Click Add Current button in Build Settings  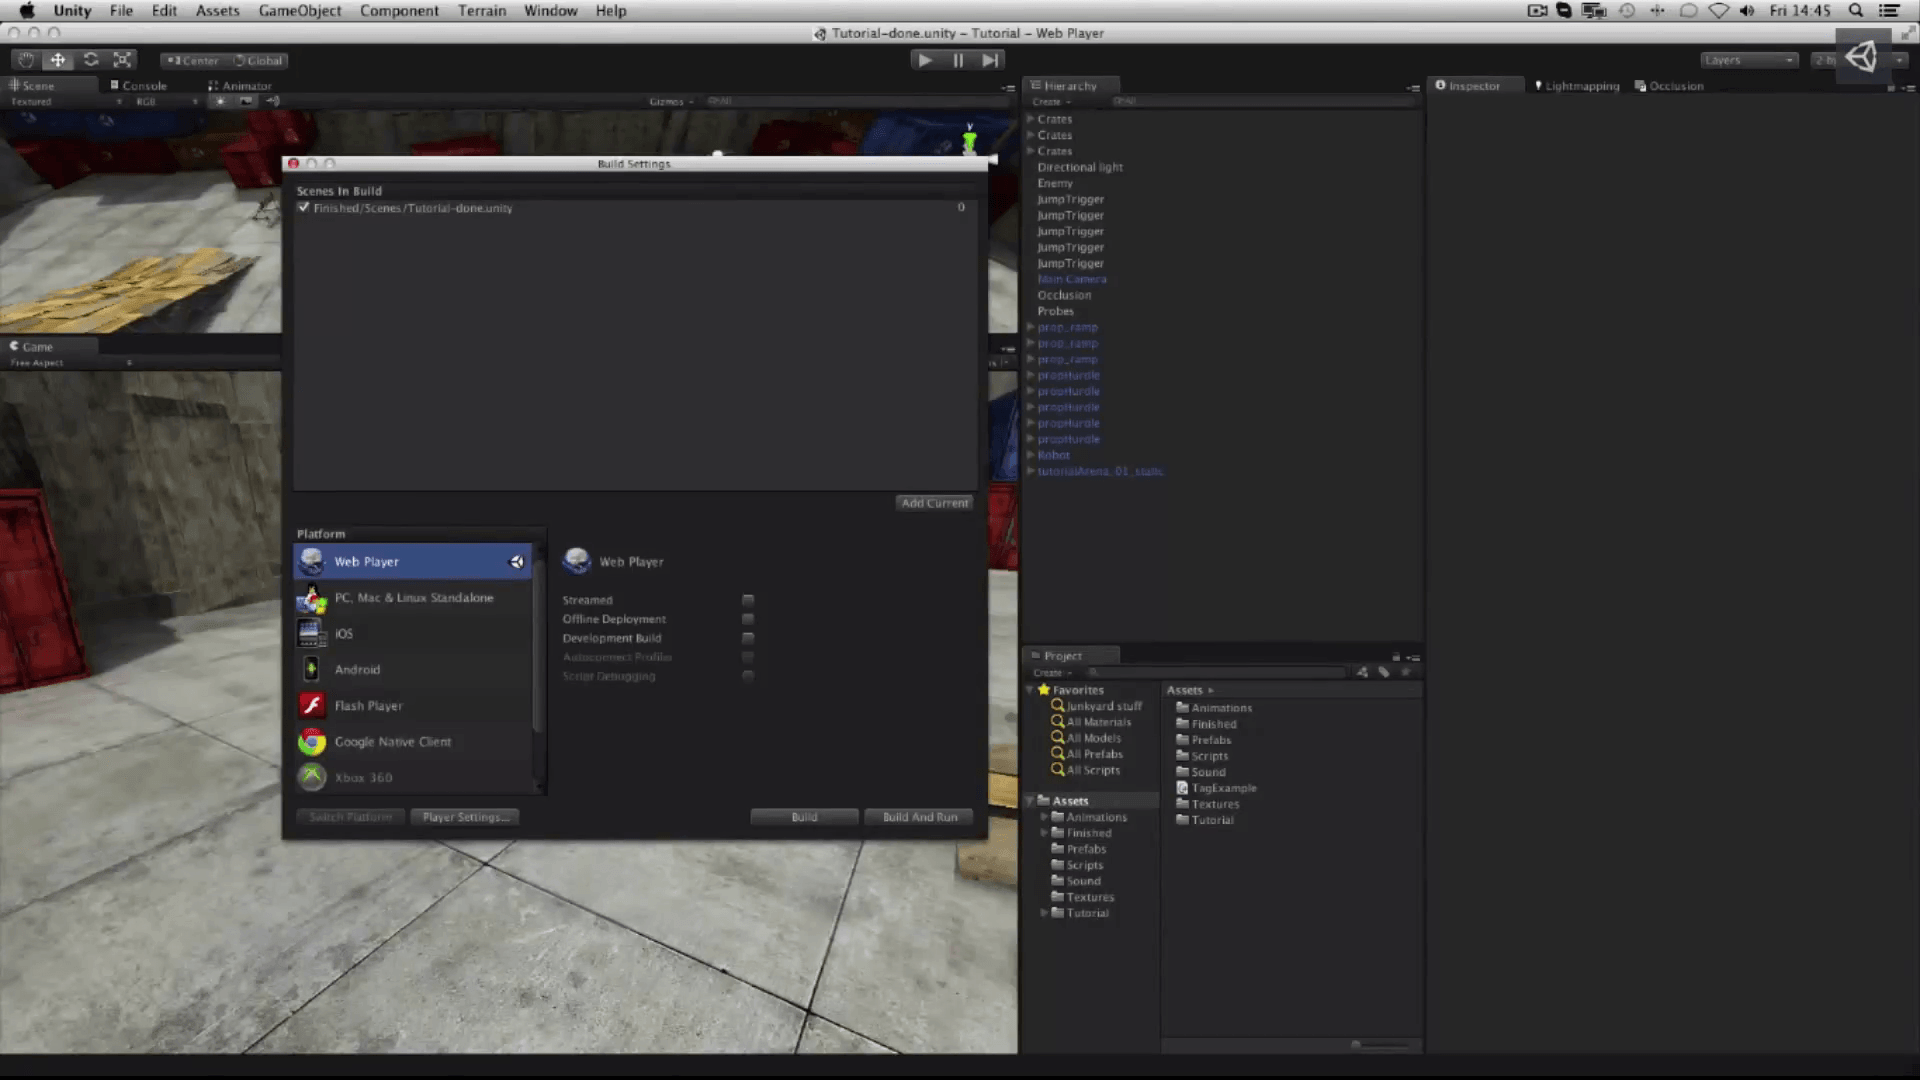(935, 503)
